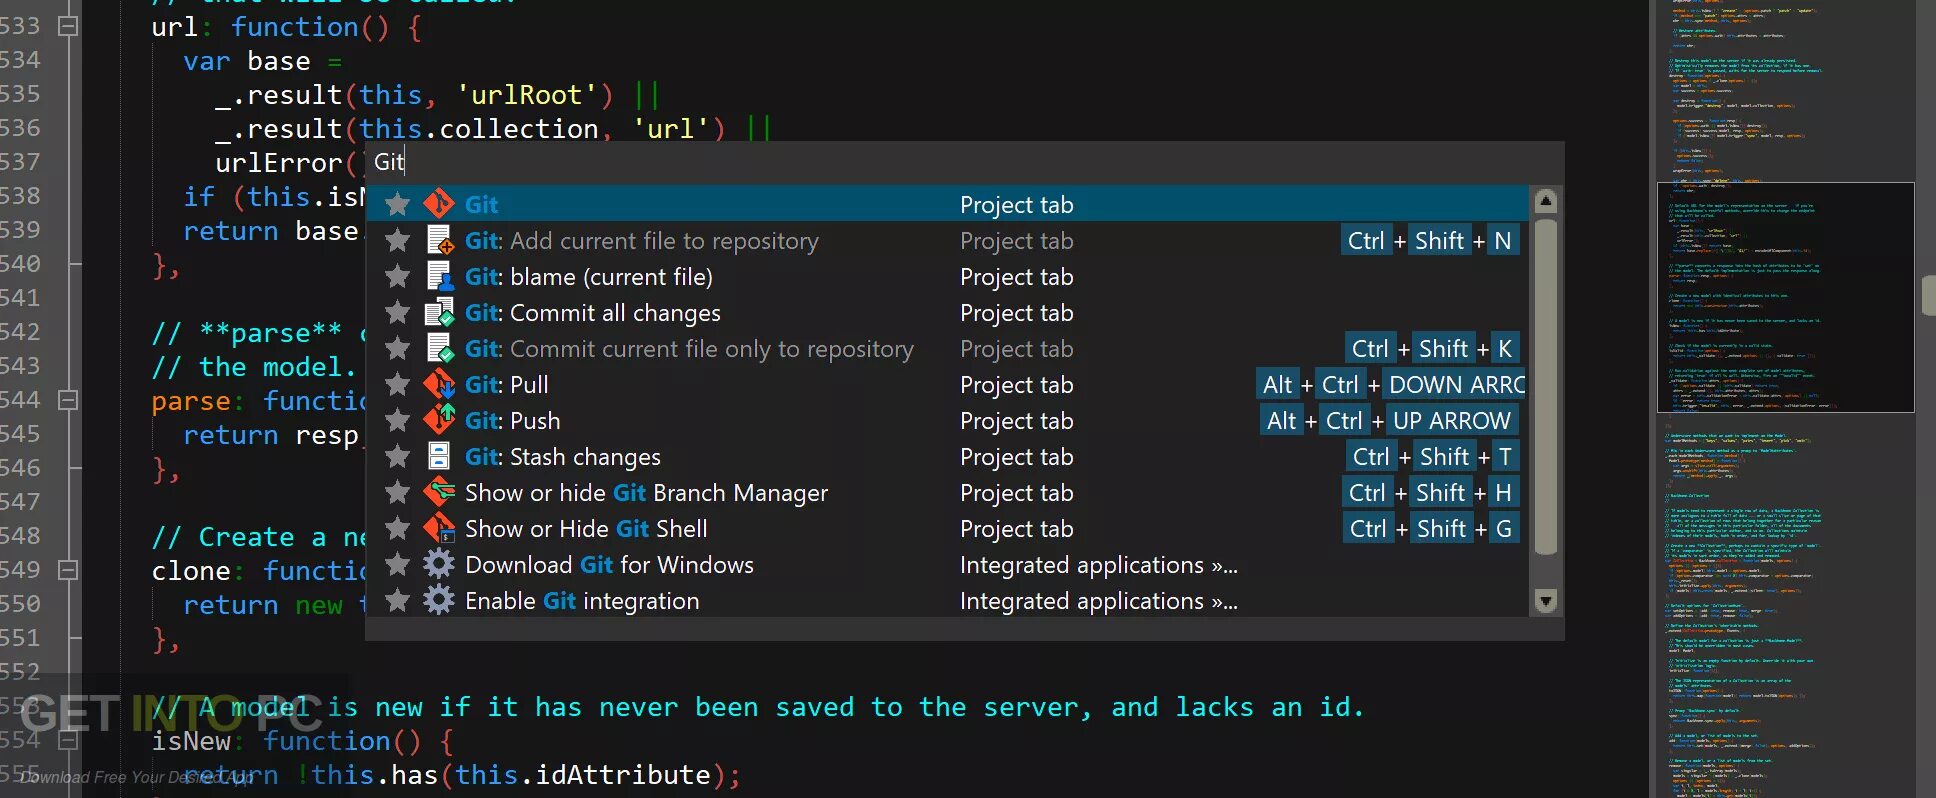Viewport: 1936px width, 798px height.
Task: Choose 'Download Git for Windows' from results
Action: click(x=946, y=564)
